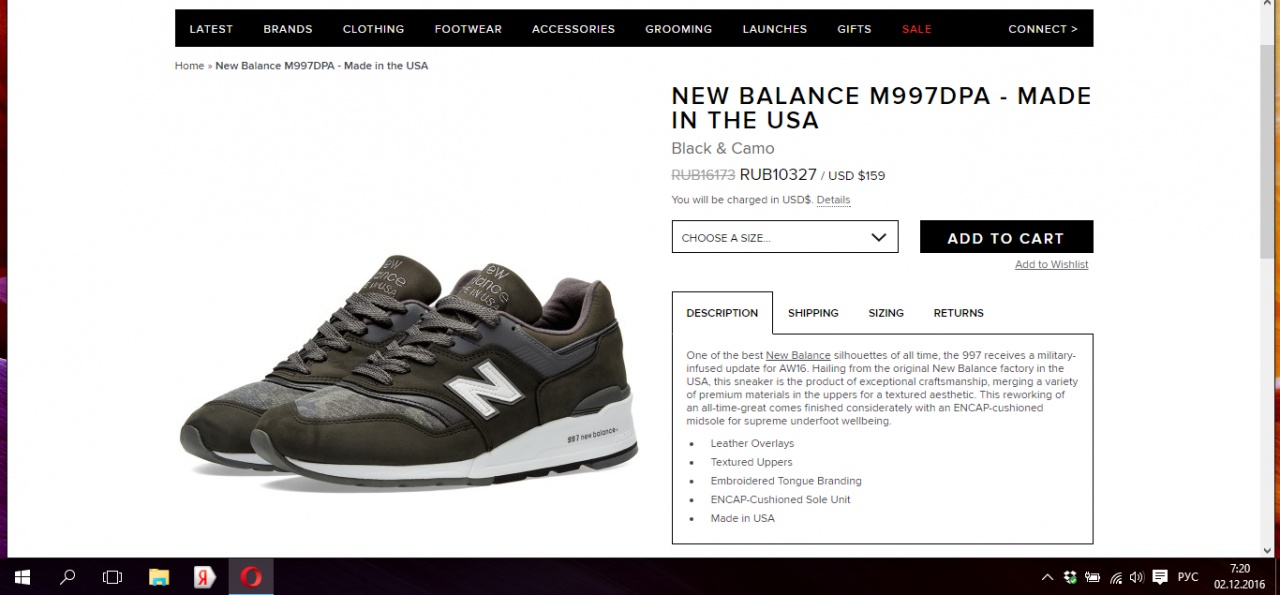Image resolution: width=1280 pixels, height=595 pixels.
Task: Switch to Opera browser in taskbar
Action: click(251, 577)
